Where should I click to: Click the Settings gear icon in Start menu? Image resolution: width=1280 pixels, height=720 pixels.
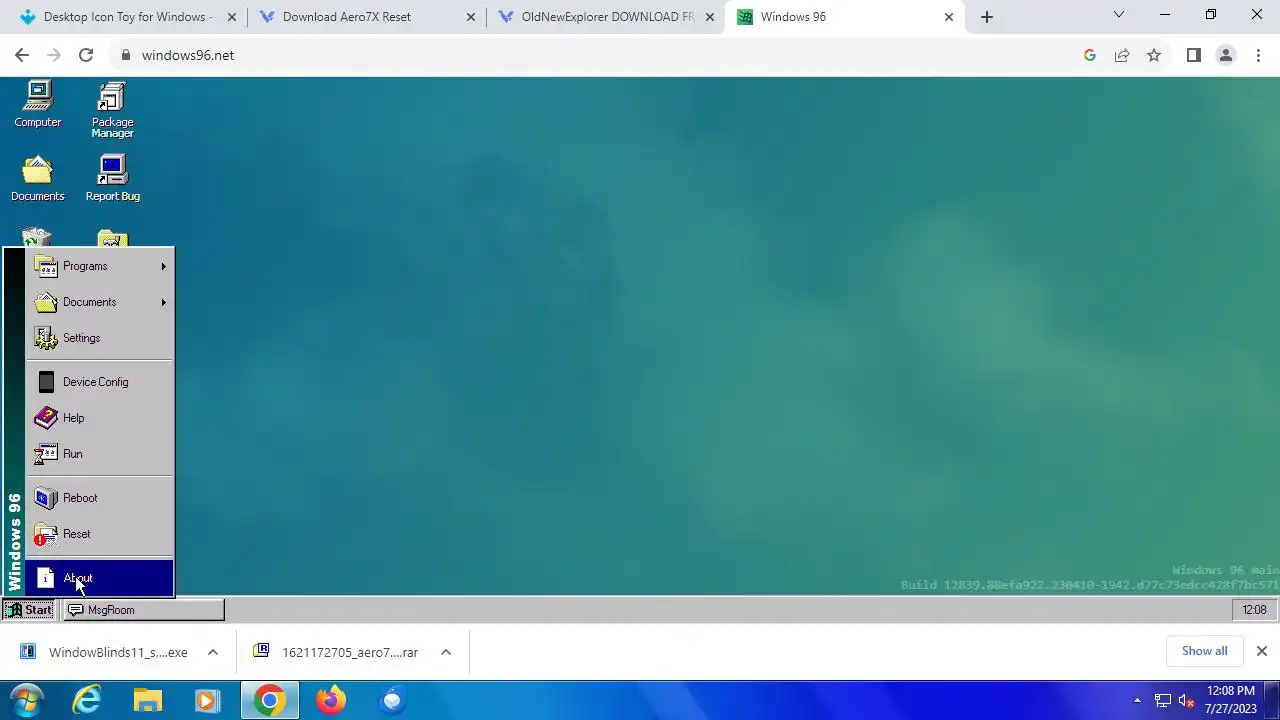(46, 338)
